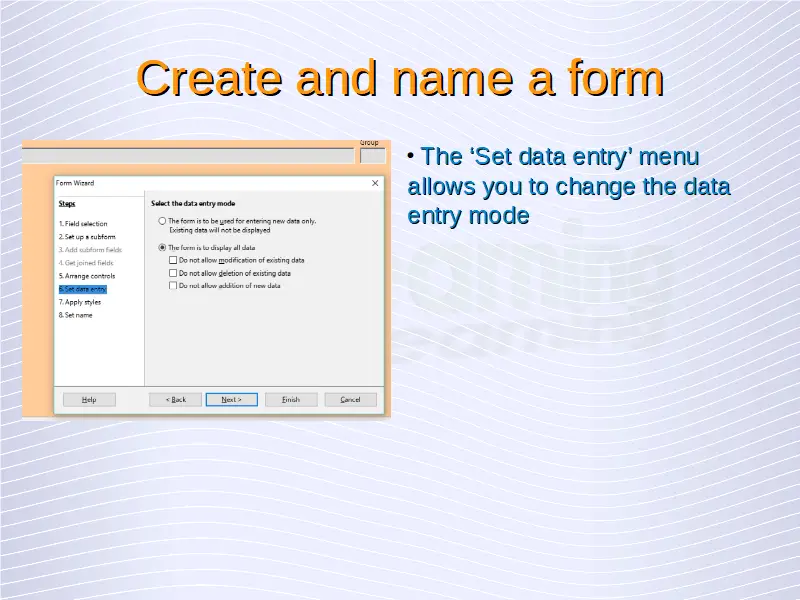This screenshot has width=800, height=600.
Task: Cancel the Form Wizard
Action: tap(351, 399)
